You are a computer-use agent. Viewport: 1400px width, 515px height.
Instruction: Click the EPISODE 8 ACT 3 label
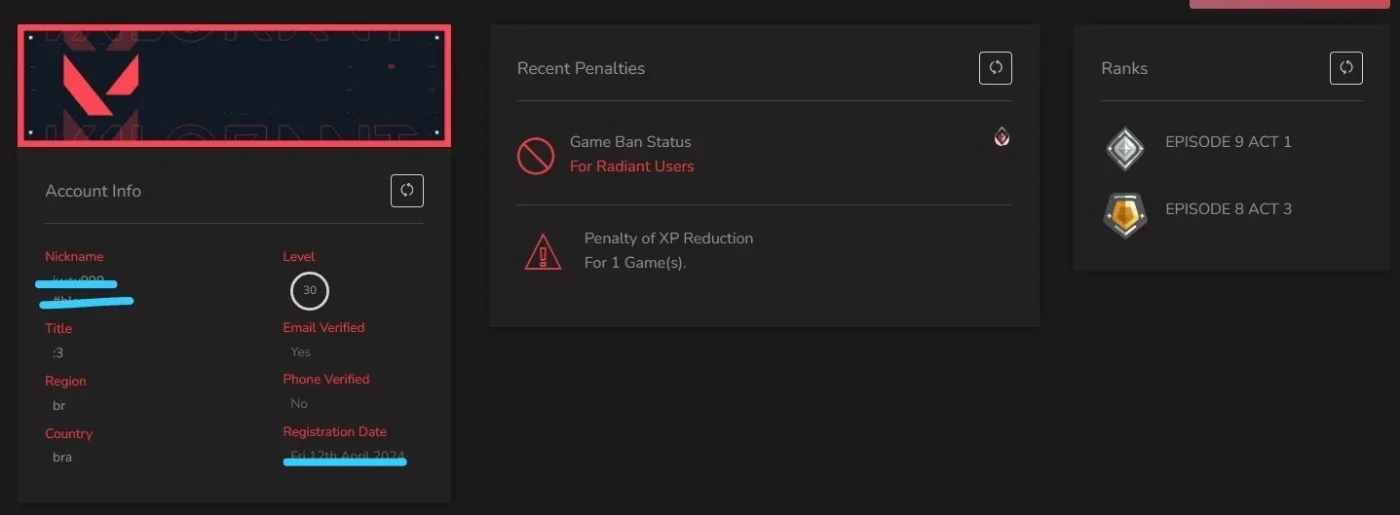click(x=1228, y=209)
